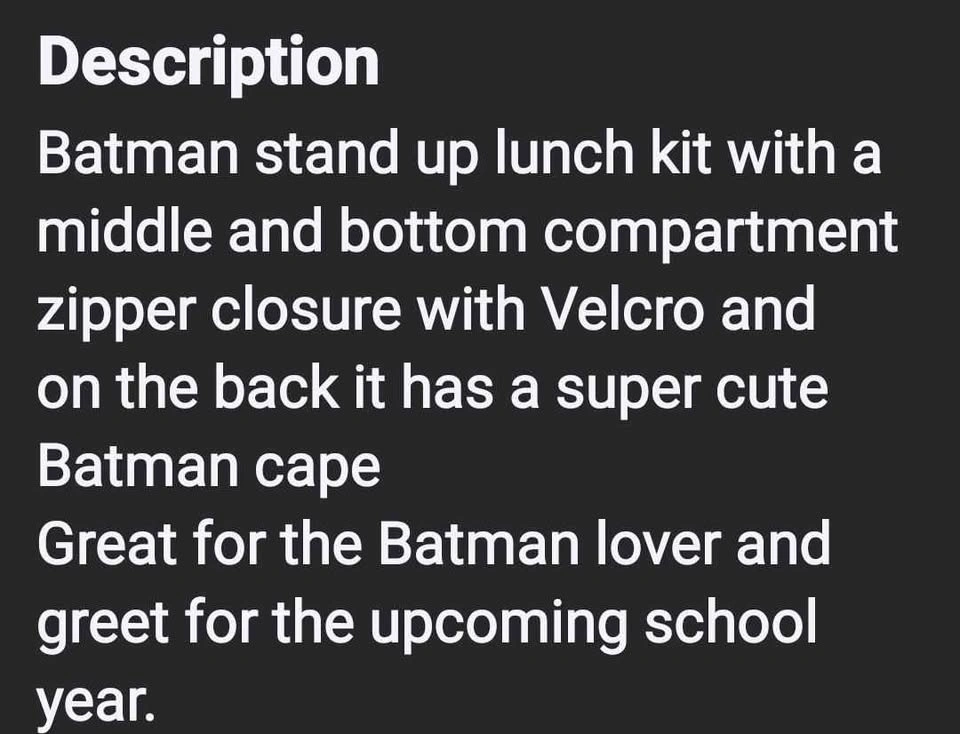This screenshot has height=734, width=960.
Task: Click the final word "year."
Action: [x=96, y=702]
